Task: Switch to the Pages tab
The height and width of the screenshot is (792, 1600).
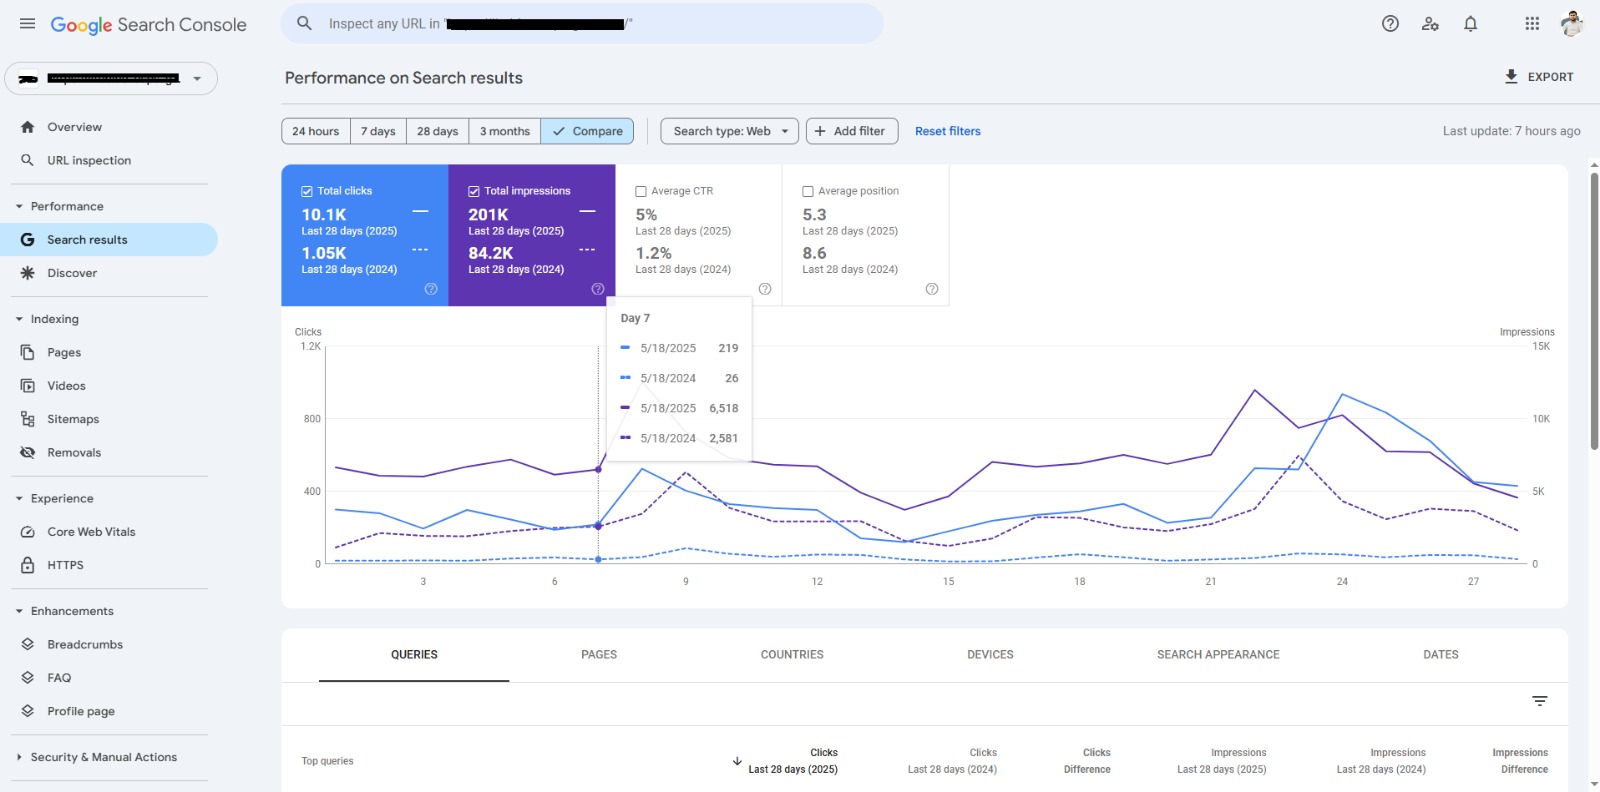Action: [598, 655]
